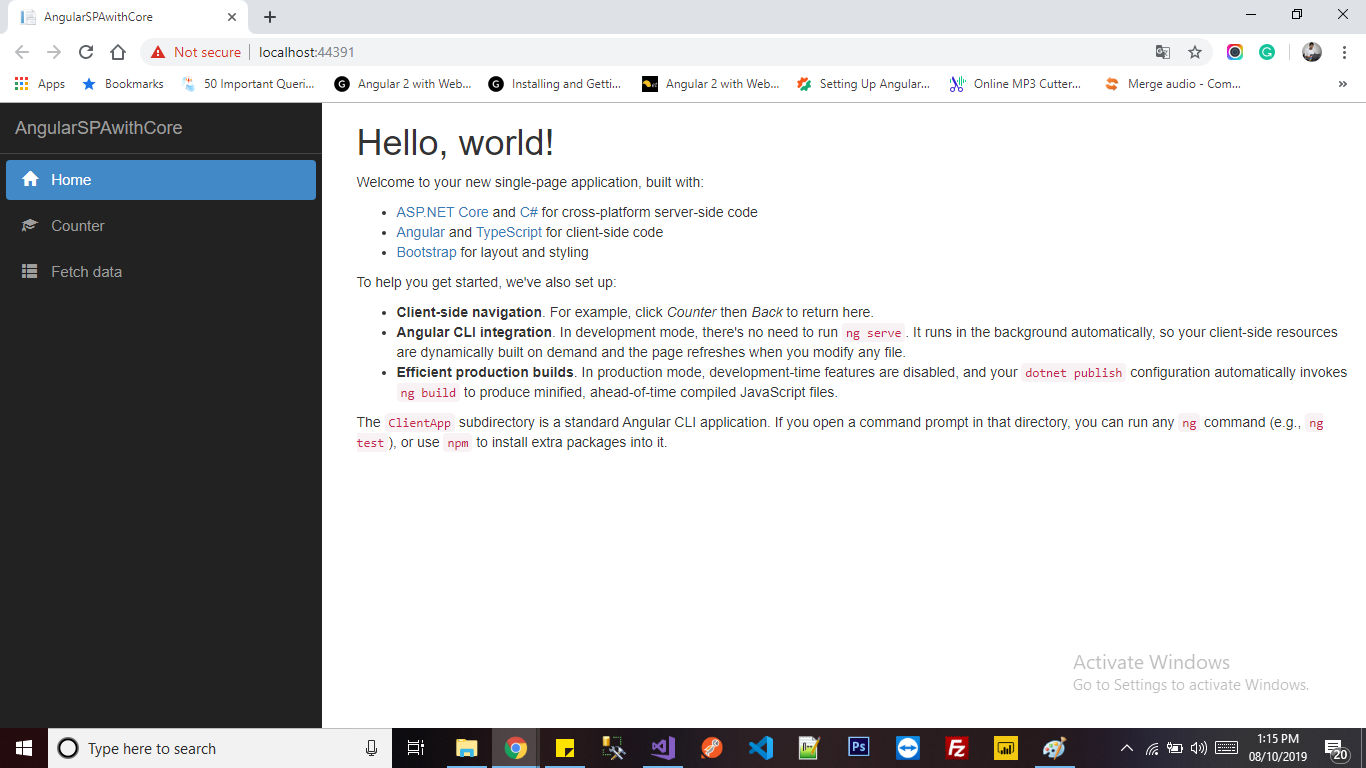This screenshot has height=768, width=1366.
Task: Select the Home house icon in sidebar
Action: coord(31,180)
